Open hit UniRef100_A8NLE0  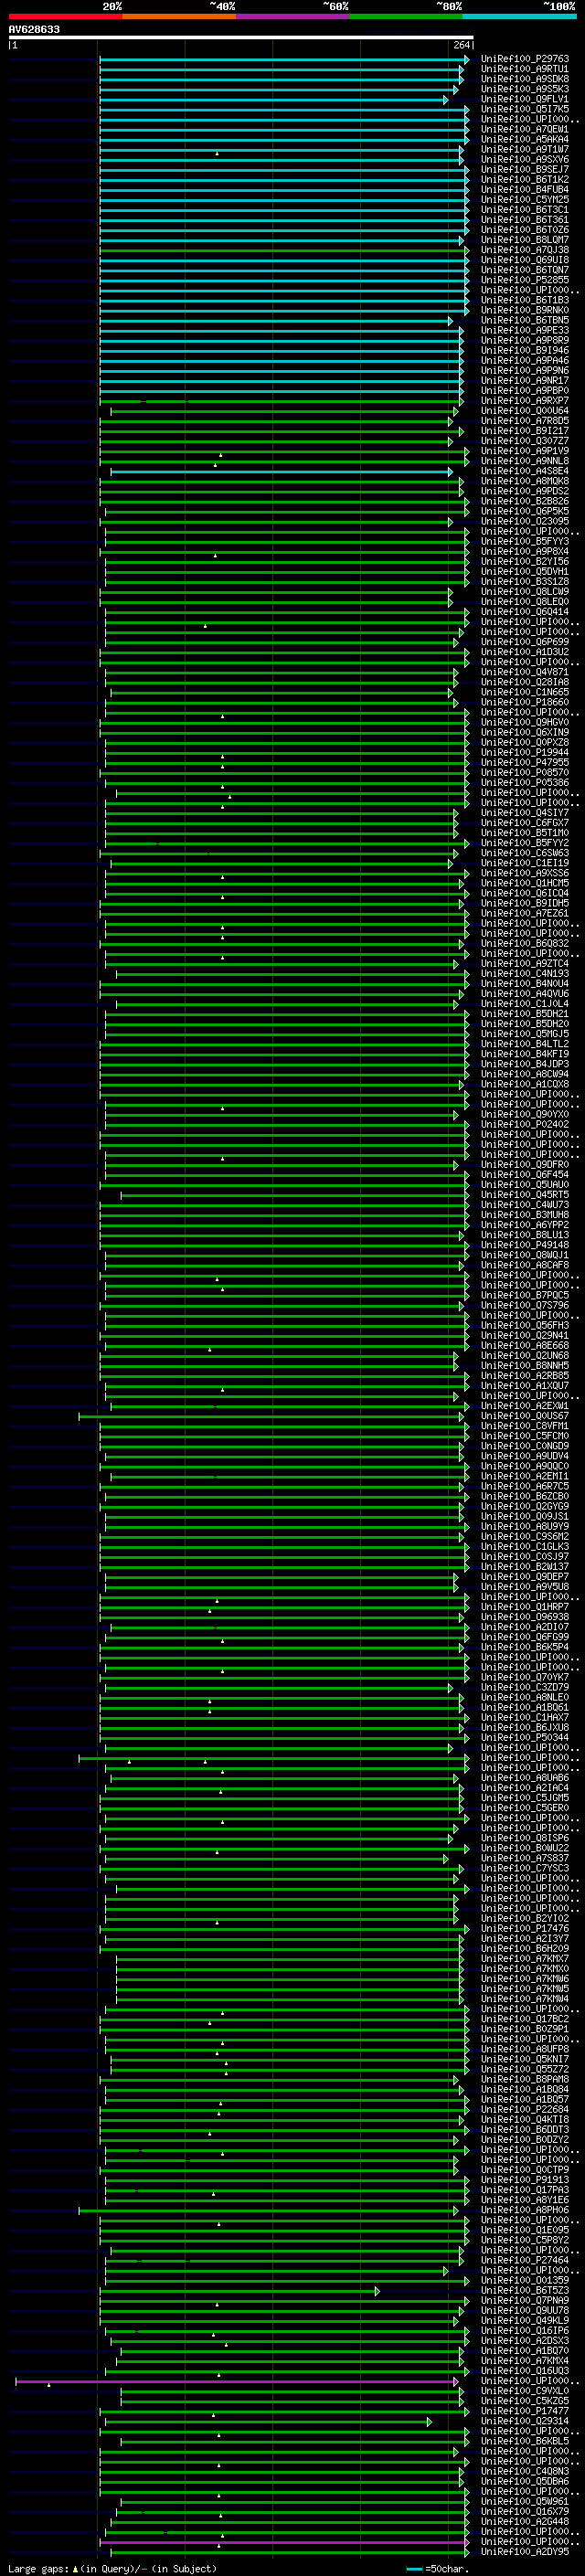tap(525, 1697)
